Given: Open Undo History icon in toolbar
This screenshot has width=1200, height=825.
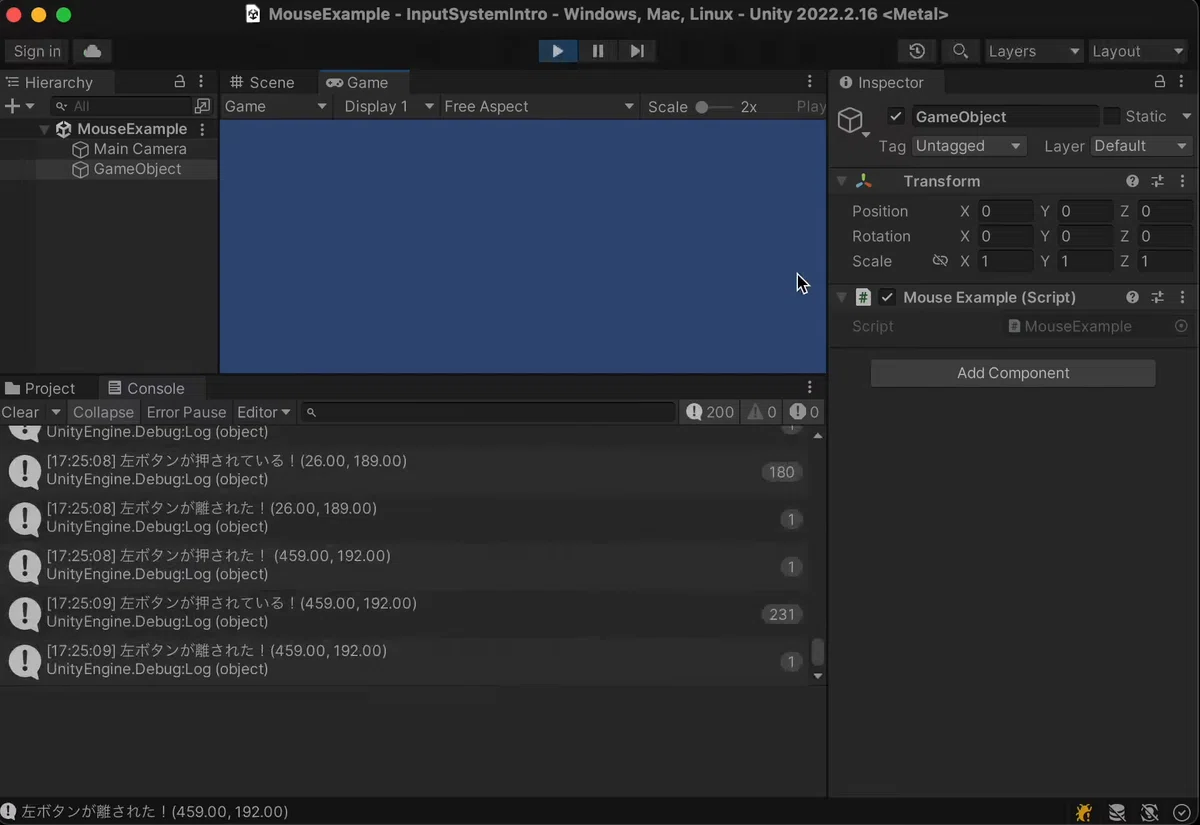Looking at the screenshot, I should [917, 51].
